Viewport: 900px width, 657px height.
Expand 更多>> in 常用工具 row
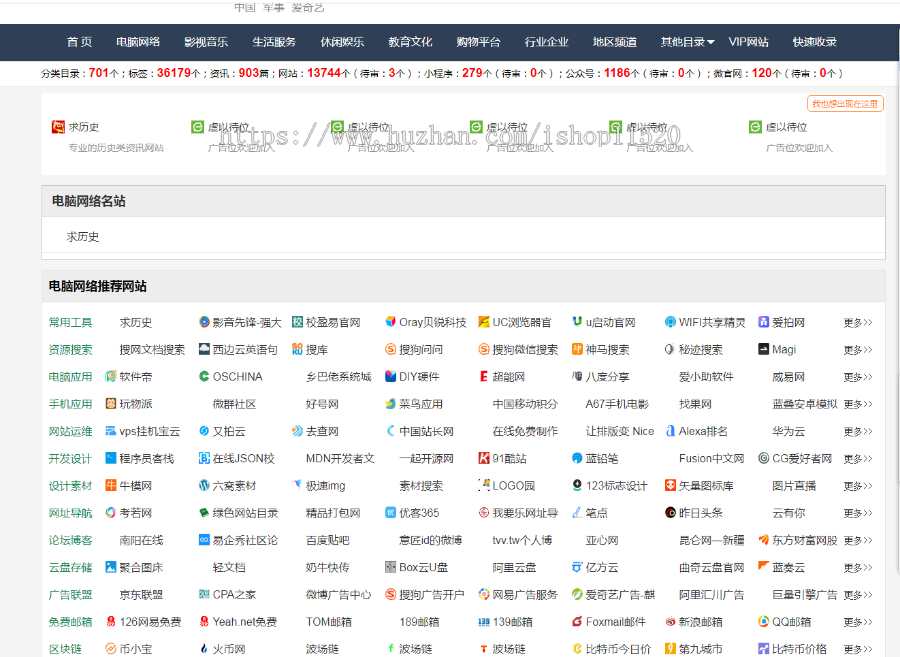coord(858,322)
